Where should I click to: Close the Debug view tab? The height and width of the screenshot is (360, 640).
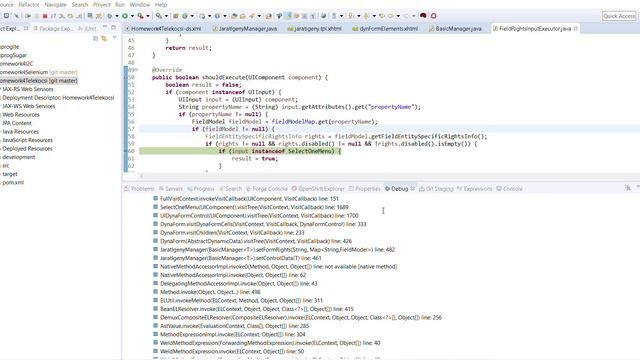pos(413,188)
